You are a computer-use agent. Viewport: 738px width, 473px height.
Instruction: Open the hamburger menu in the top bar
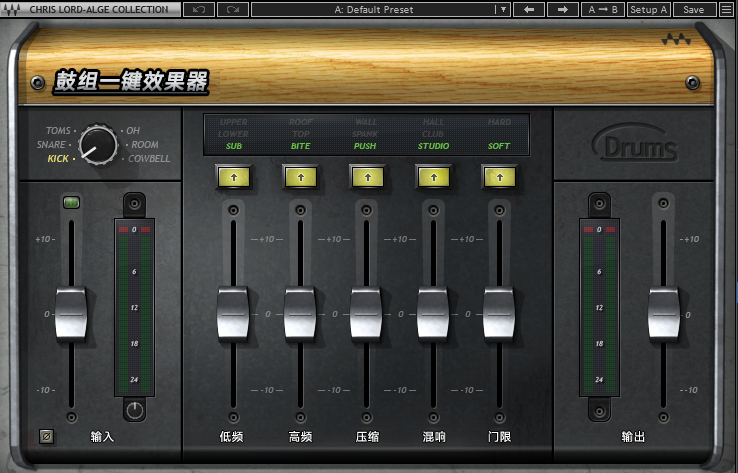[727, 9]
